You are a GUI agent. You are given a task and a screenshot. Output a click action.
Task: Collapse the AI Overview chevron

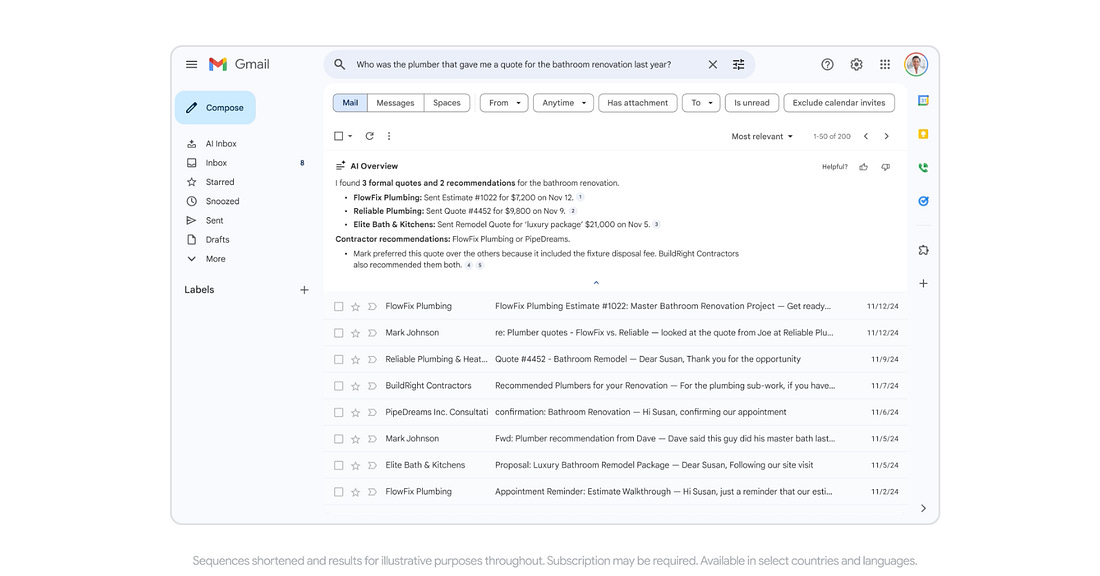(x=596, y=283)
